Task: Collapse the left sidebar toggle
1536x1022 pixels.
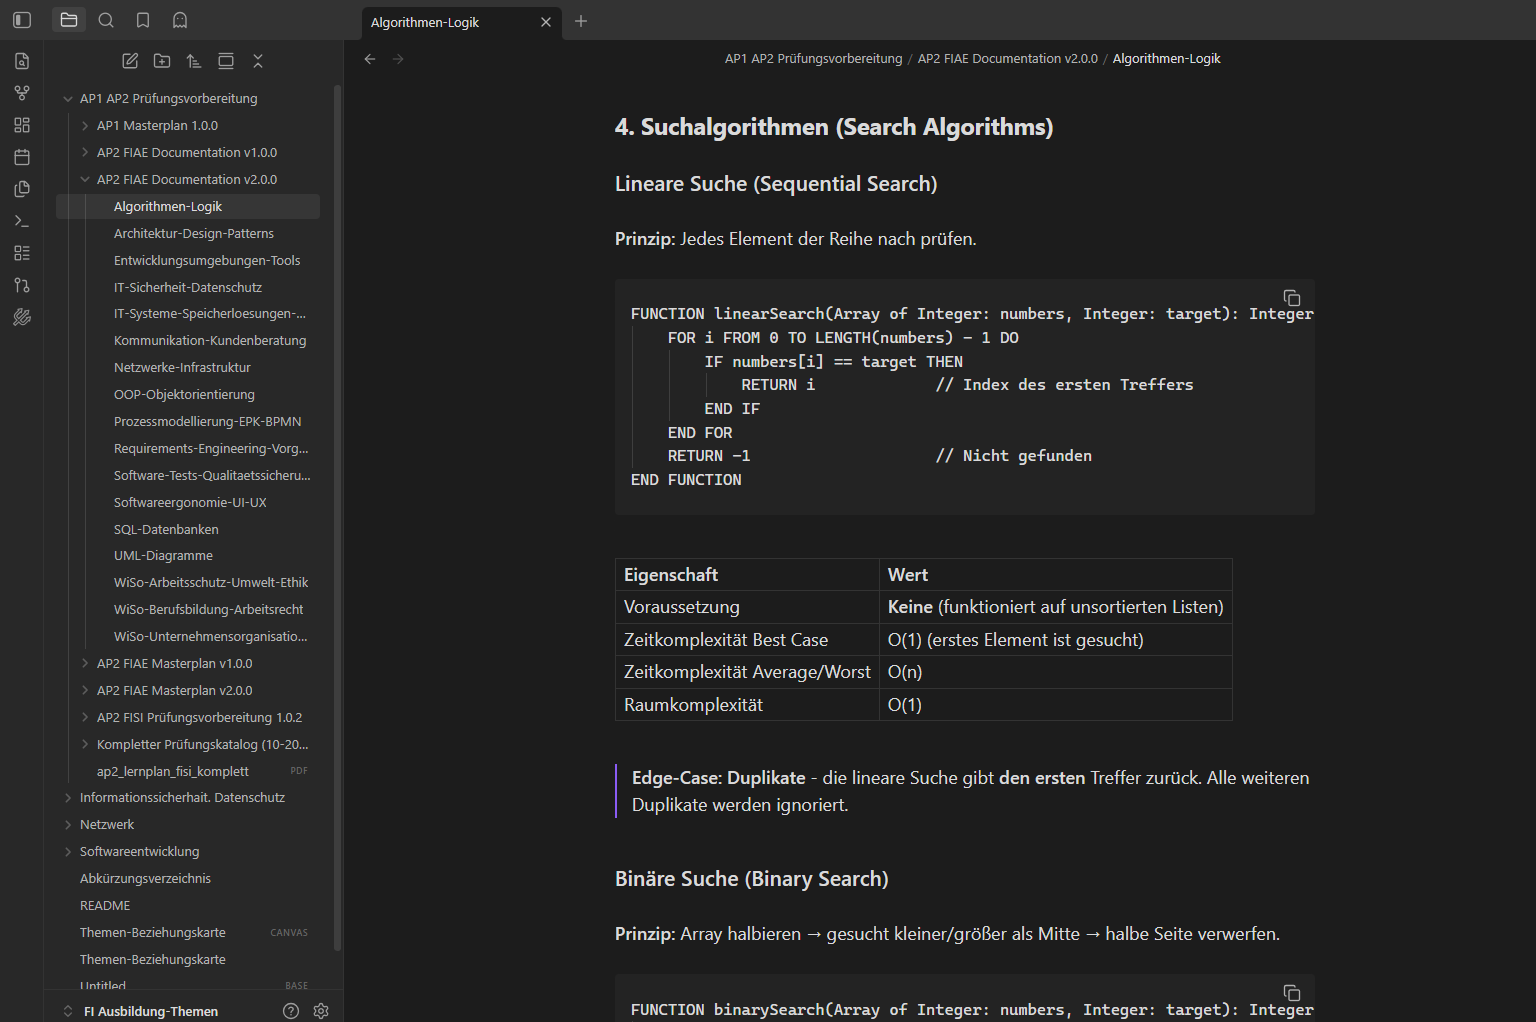Action: pos(22,20)
